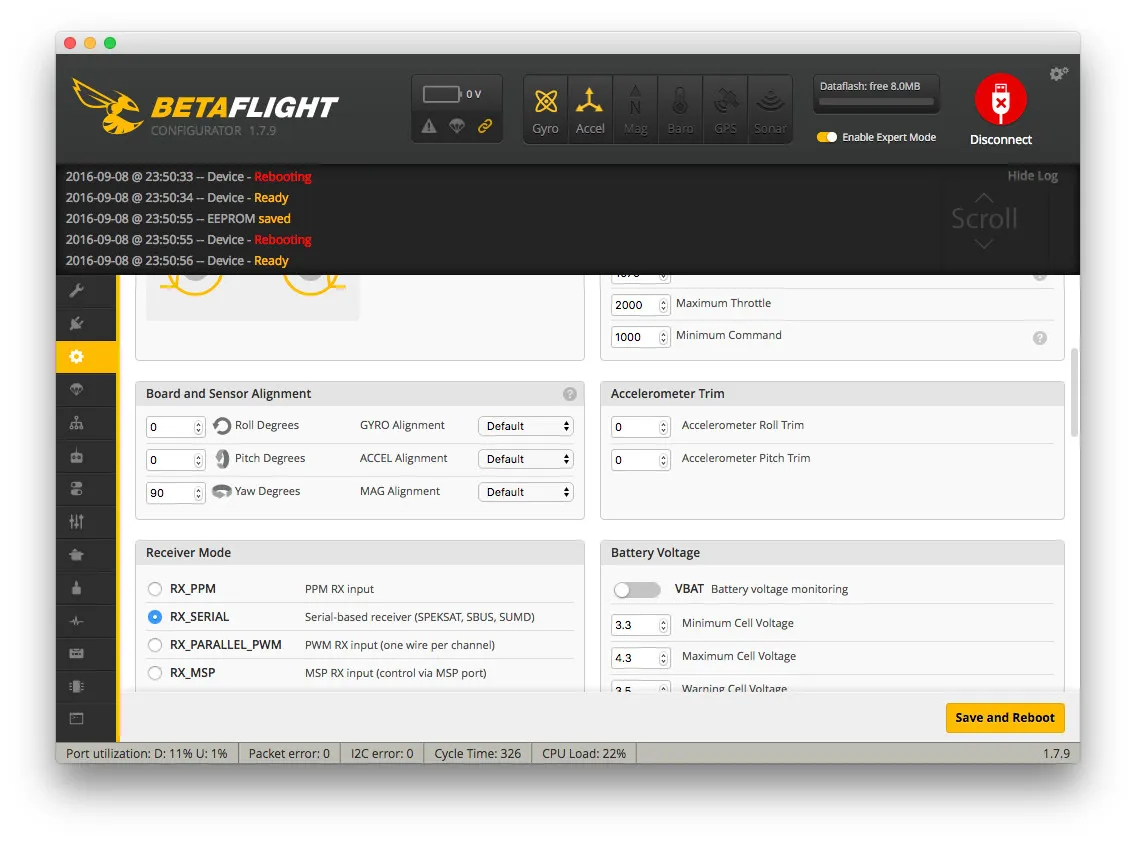Open the GYRO Alignment dropdown
The height and width of the screenshot is (843, 1136).
coord(525,426)
